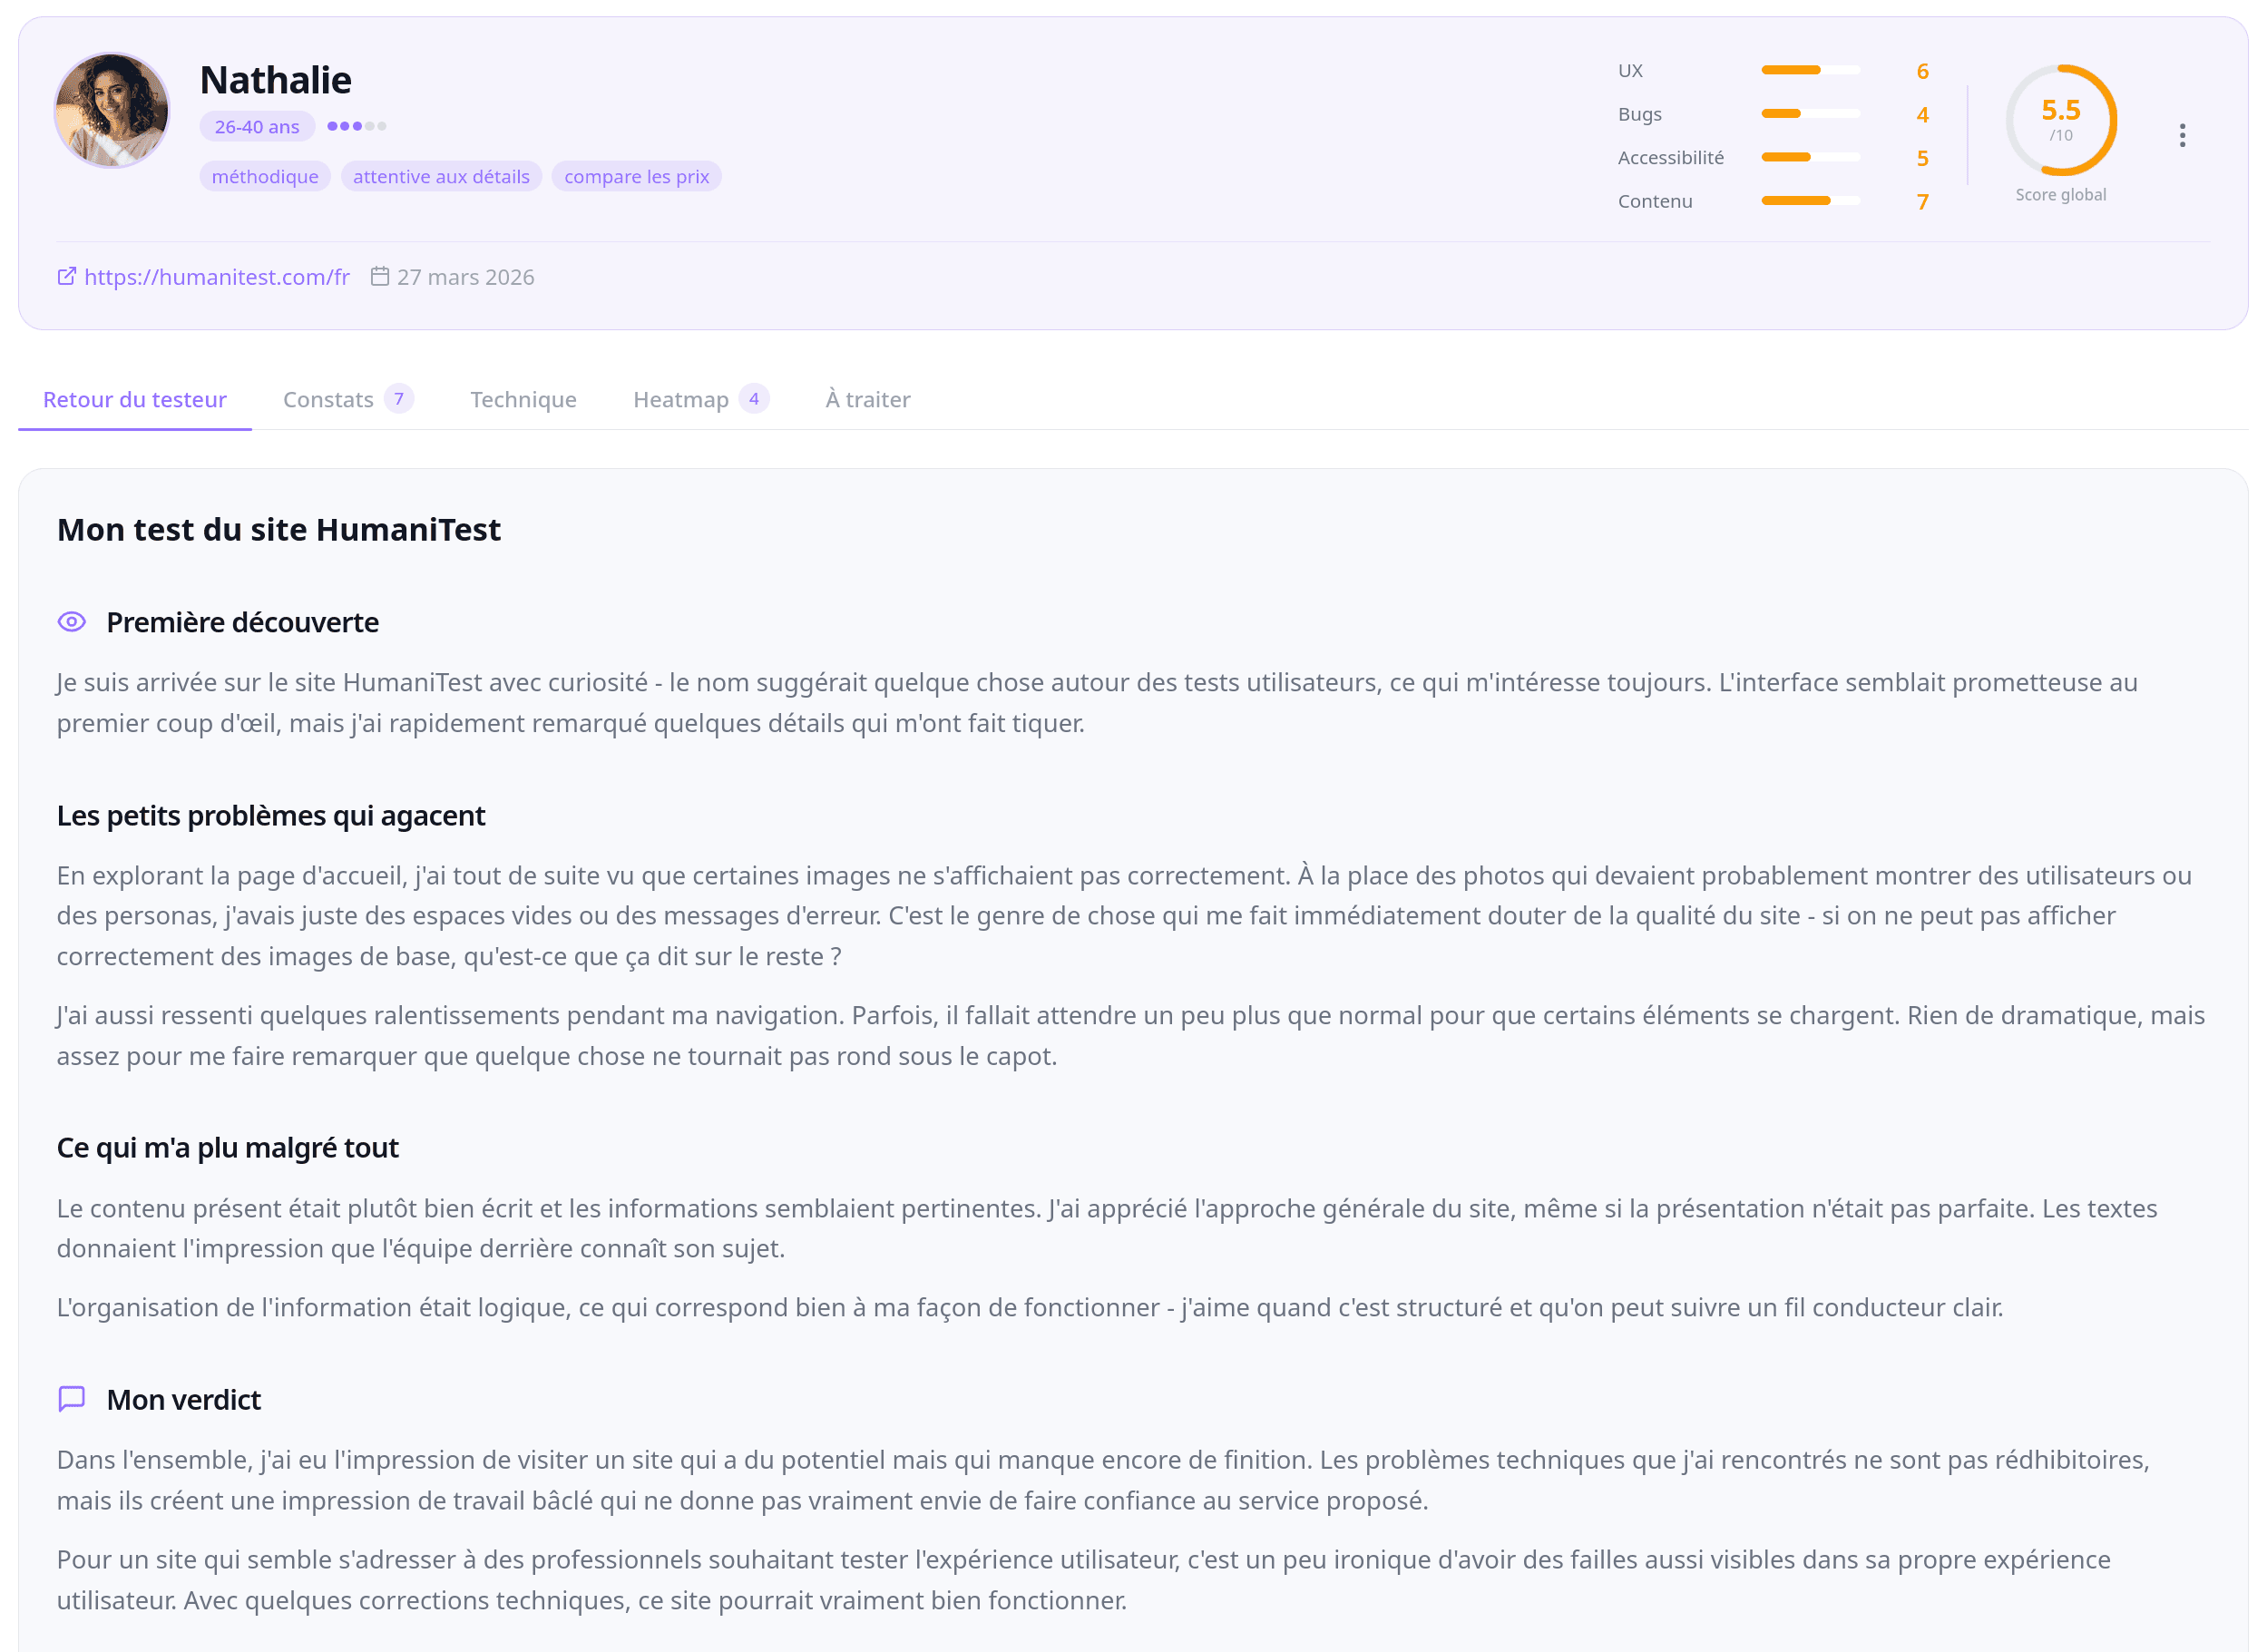Click the eye icon beside Première découverte
This screenshot has width=2267, height=1652.
click(71, 621)
